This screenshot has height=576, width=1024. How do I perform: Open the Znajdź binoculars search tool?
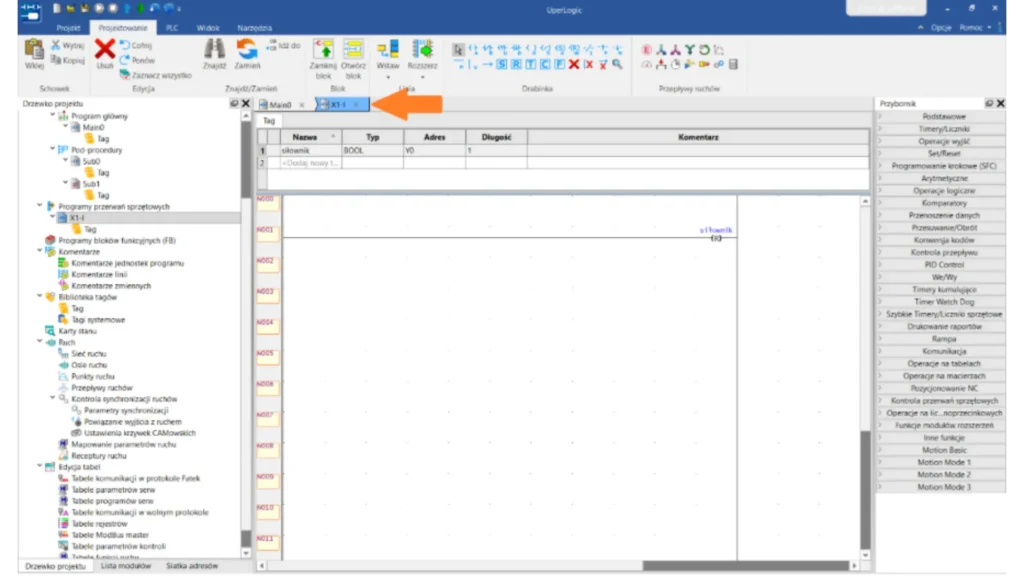pyautogui.click(x=214, y=49)
